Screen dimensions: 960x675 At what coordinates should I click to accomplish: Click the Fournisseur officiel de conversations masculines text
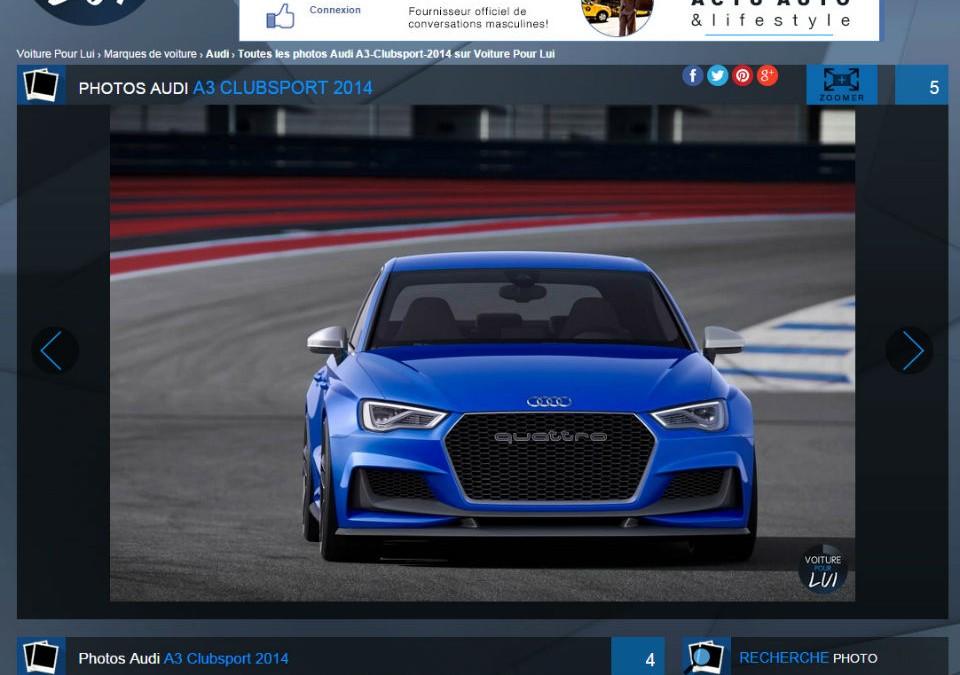[478, 18]
